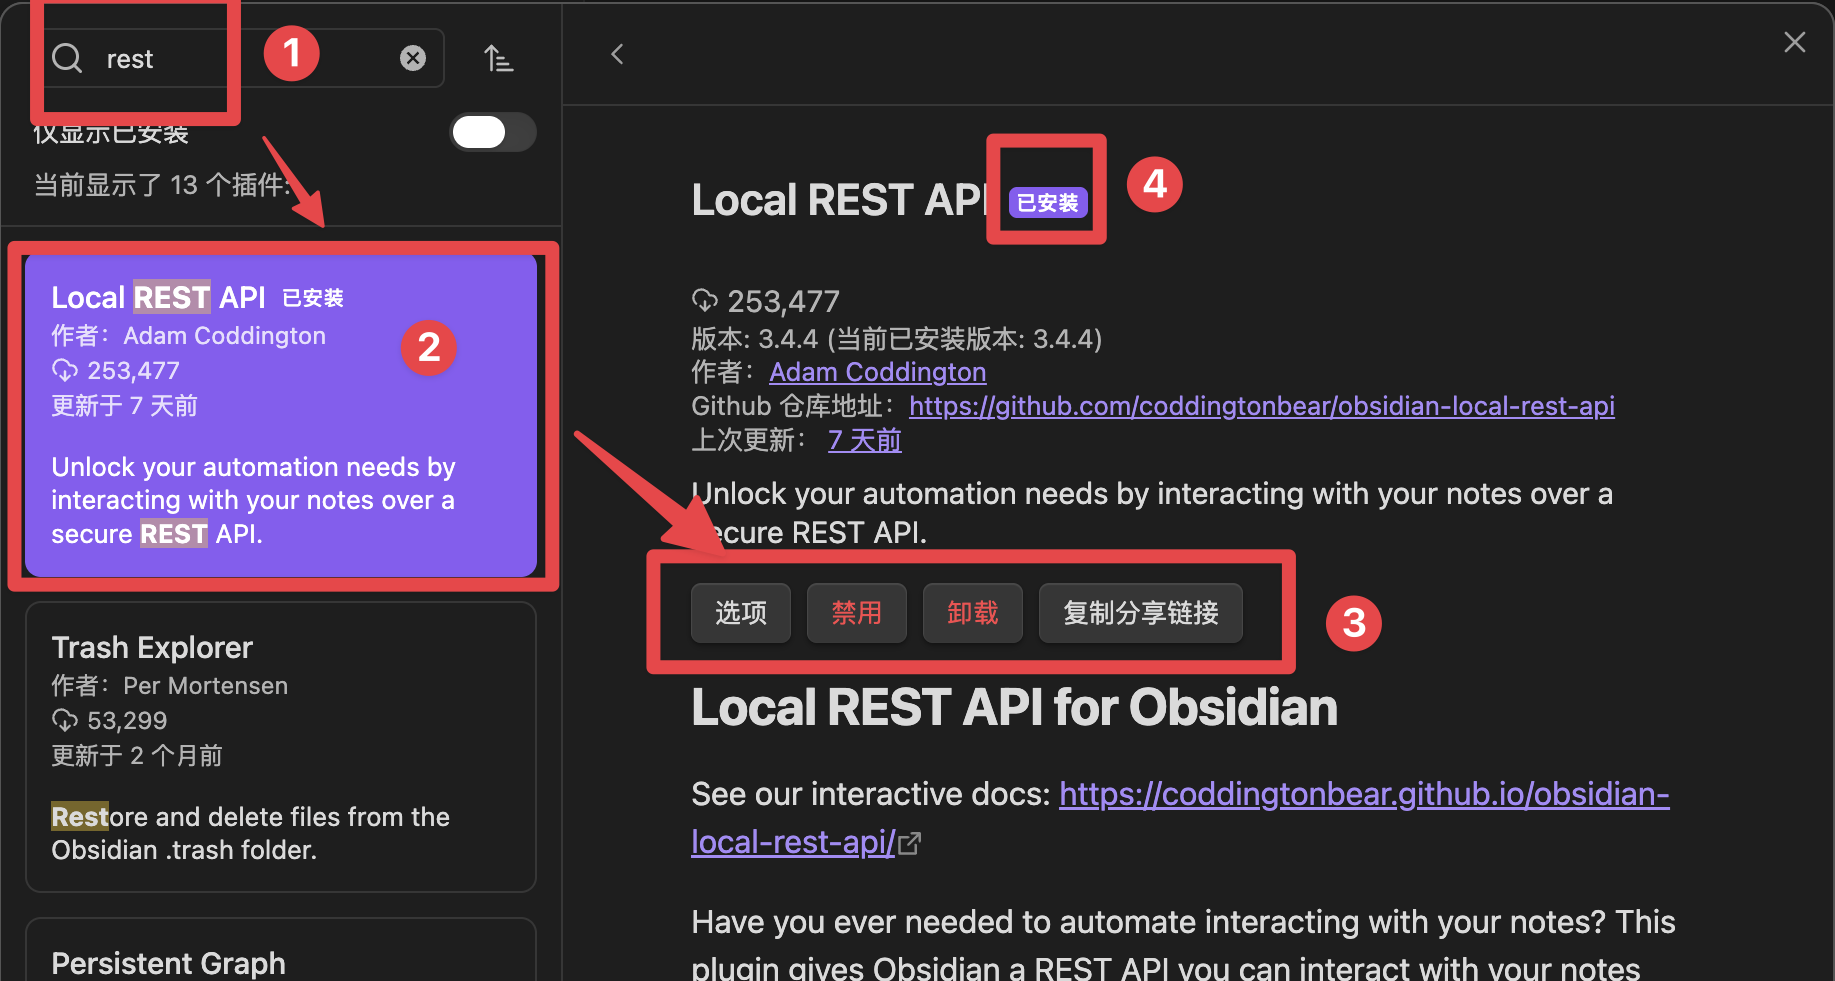
Task: Click the download count icon in details
Action: 705,300
